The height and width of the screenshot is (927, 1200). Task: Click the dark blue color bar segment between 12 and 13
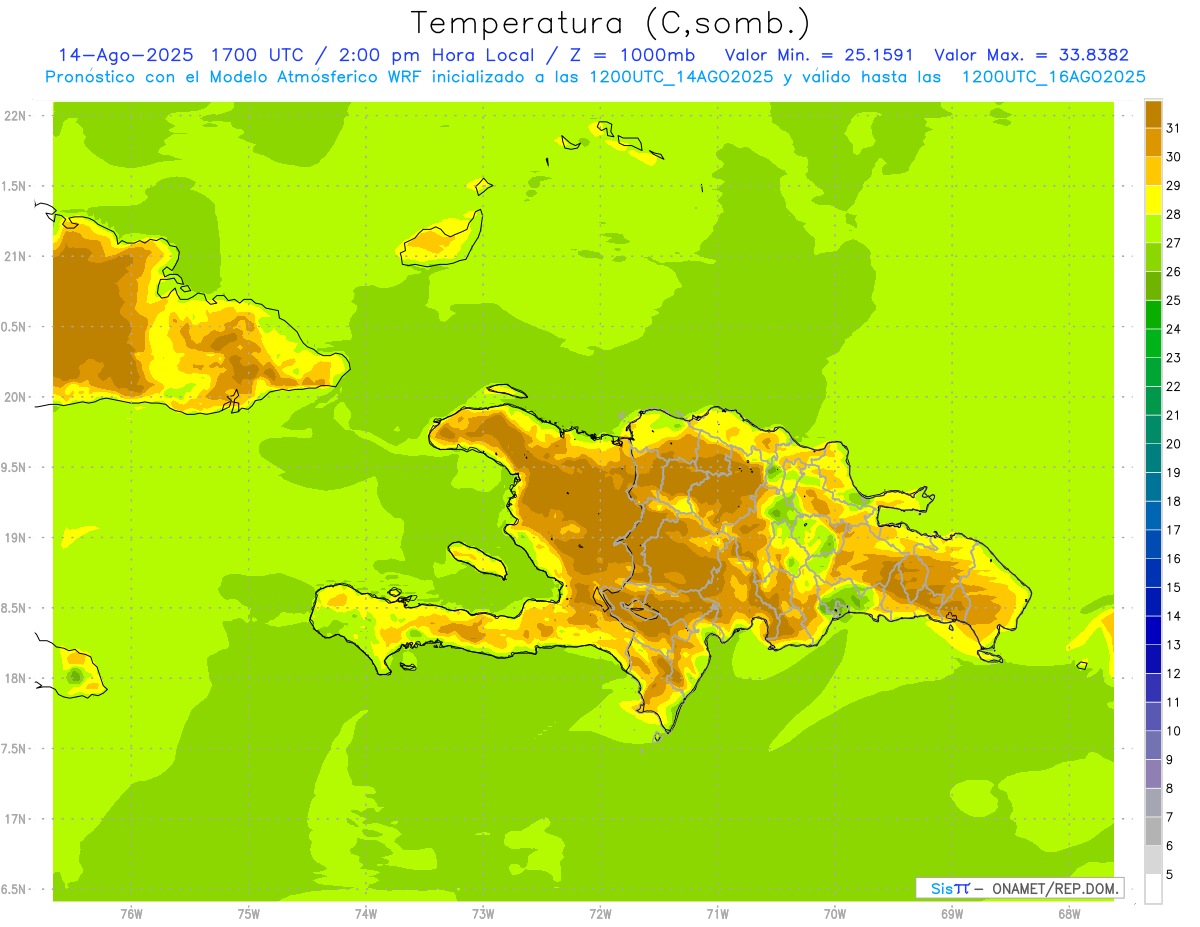(1153, 659)
